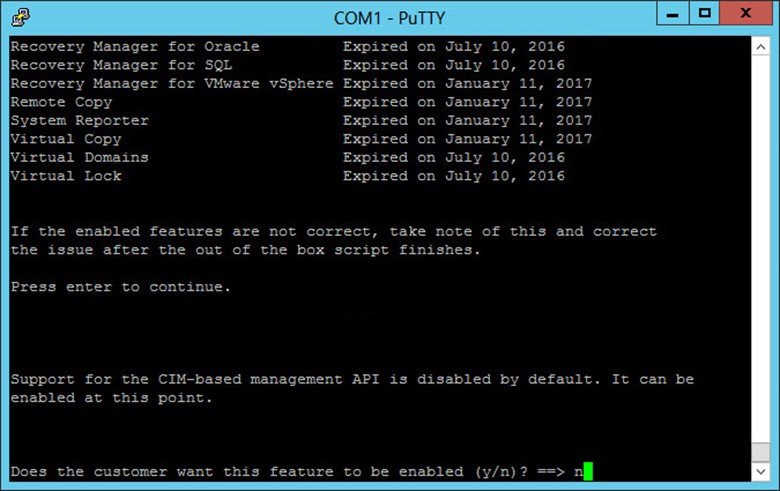Click the empty scrollbar track above thumb
This screenshot has width=780, height=491.
coord(761,249)
